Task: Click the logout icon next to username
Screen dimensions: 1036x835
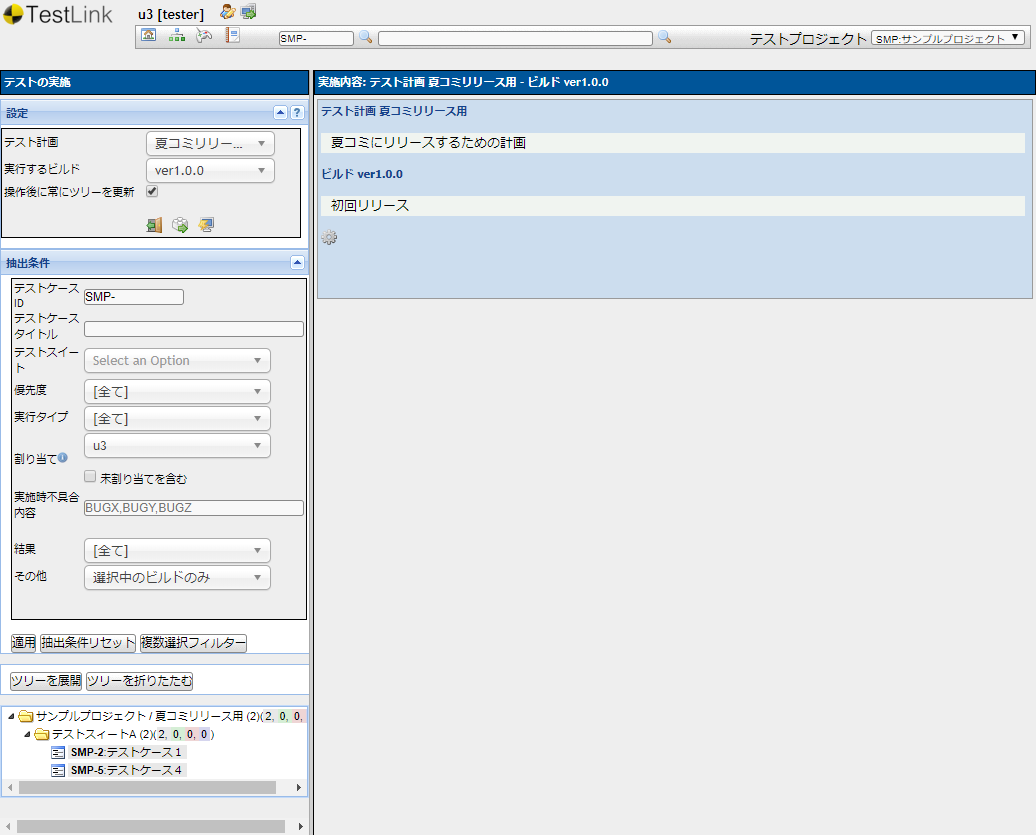Action: pos(246,12)
